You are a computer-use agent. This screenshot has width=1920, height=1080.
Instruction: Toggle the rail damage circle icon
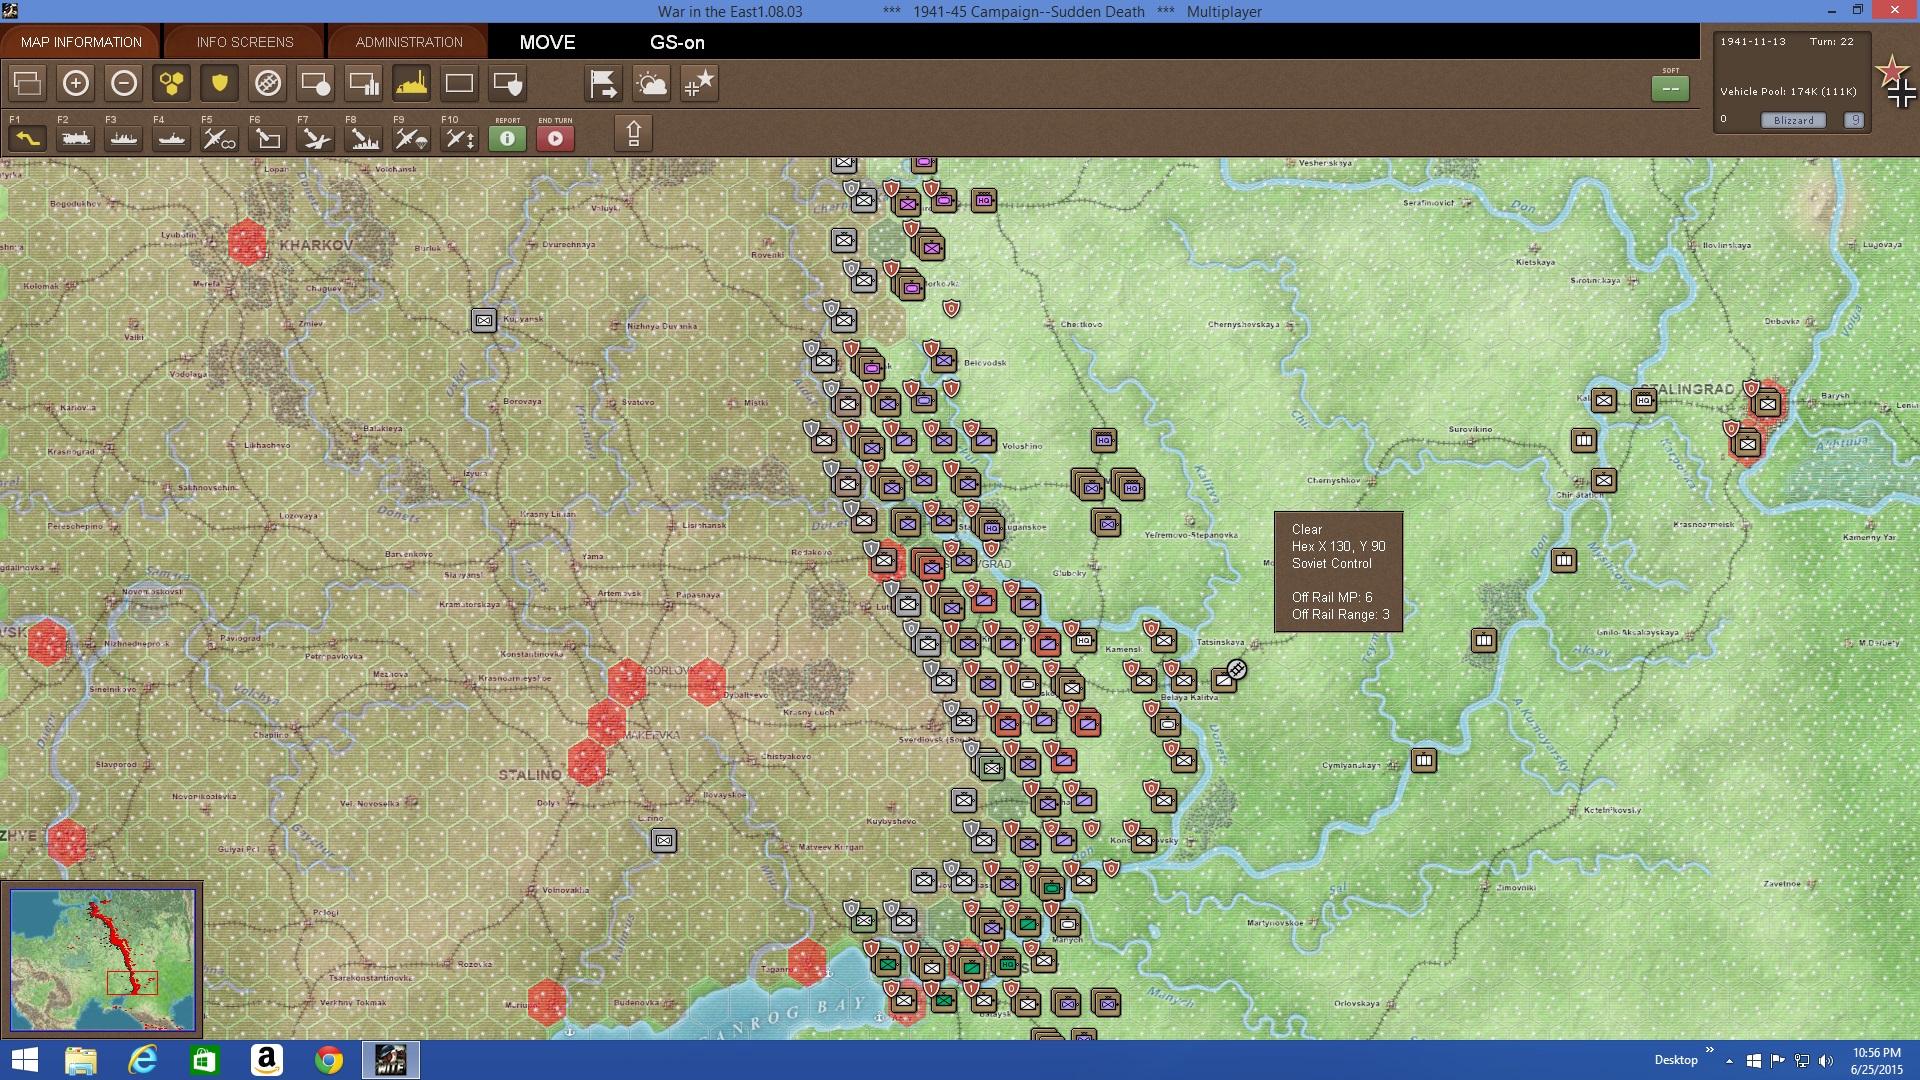point(268,83)
